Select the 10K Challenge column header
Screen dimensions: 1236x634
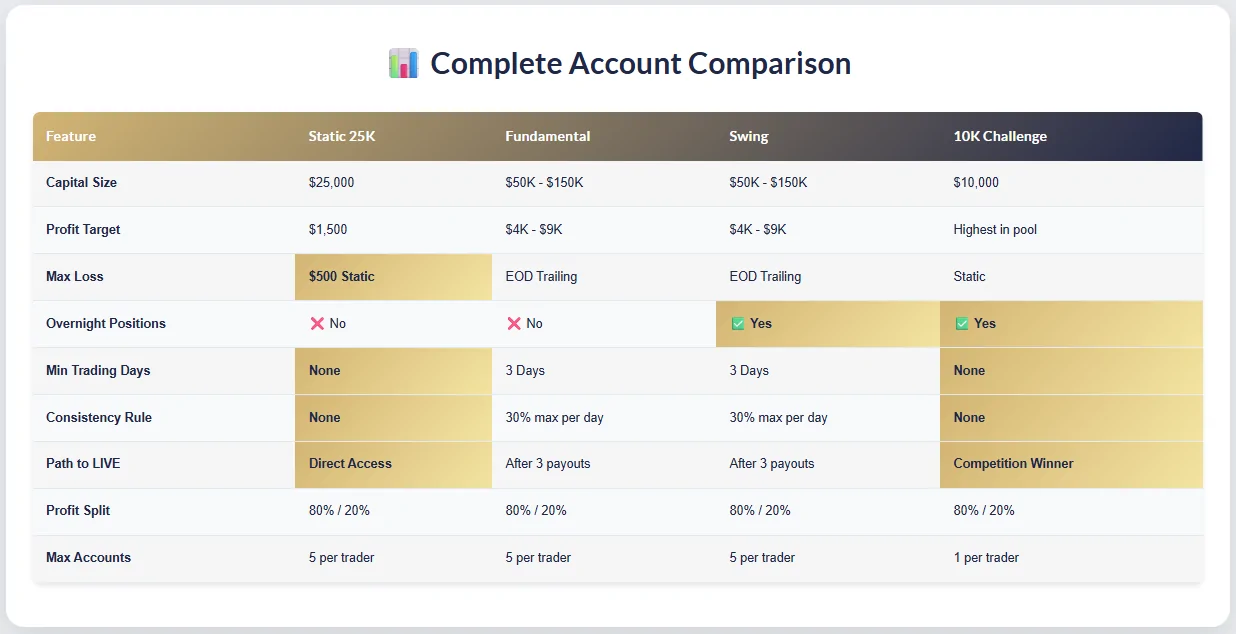pos(1000,136)
